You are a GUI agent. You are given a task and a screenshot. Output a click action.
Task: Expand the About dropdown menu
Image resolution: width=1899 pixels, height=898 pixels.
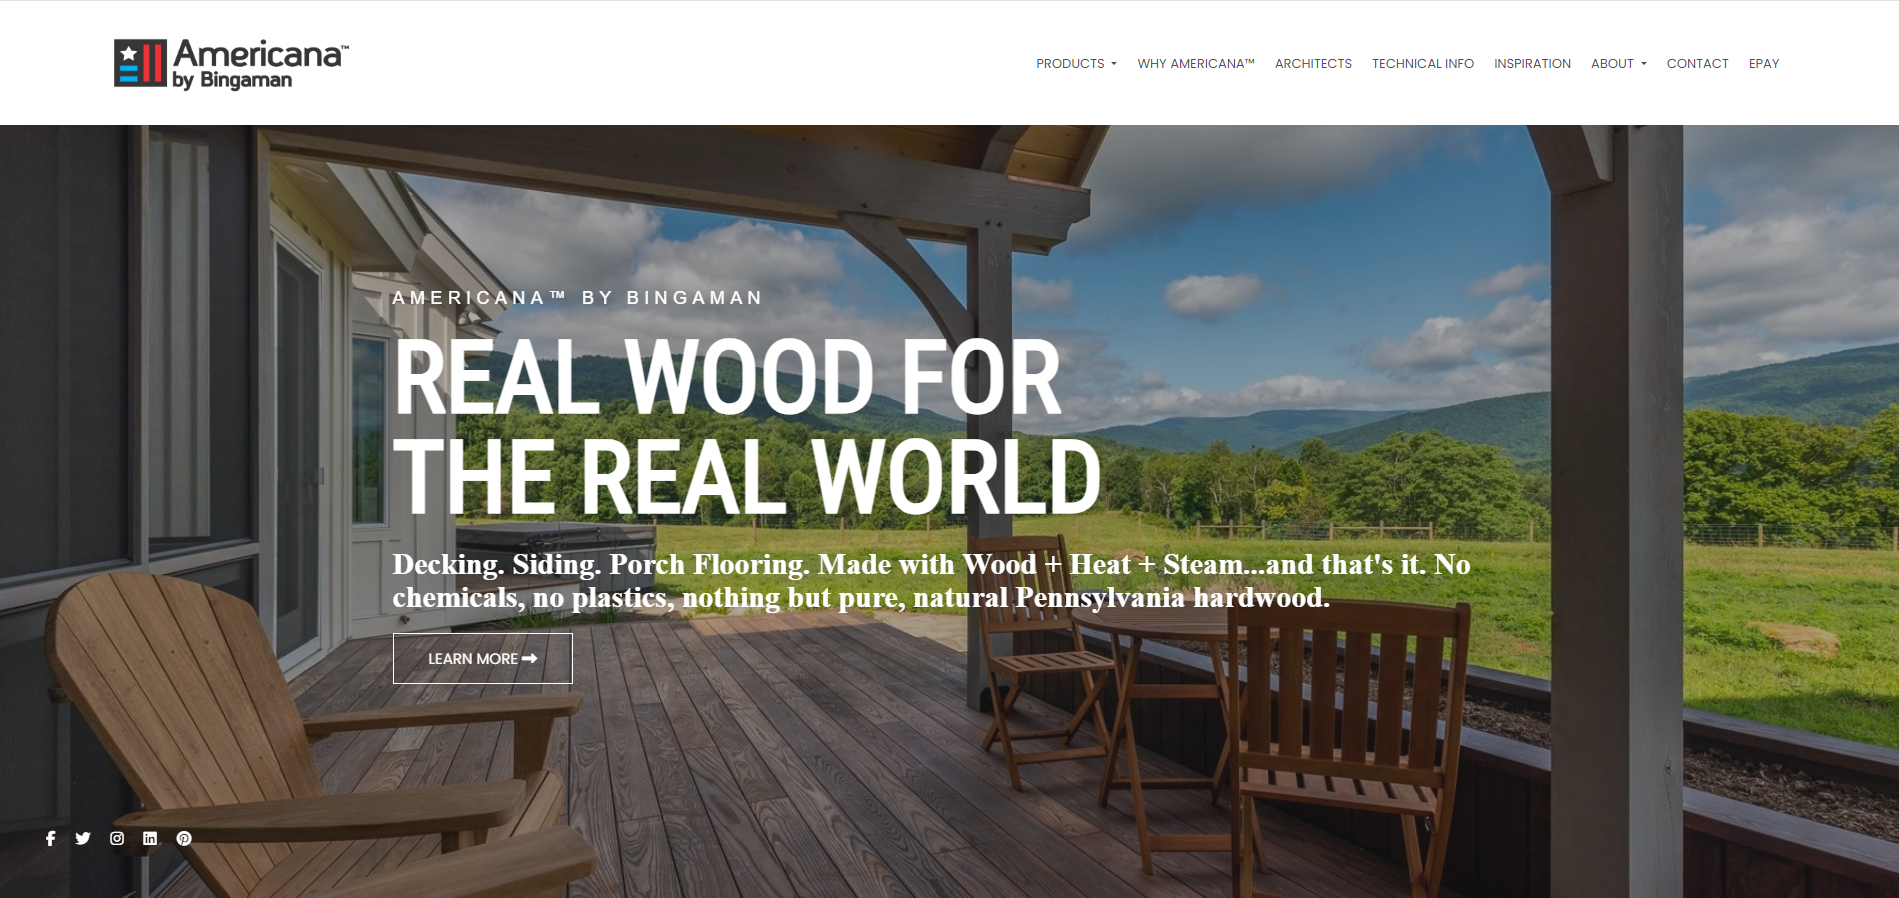point(1618,63)
